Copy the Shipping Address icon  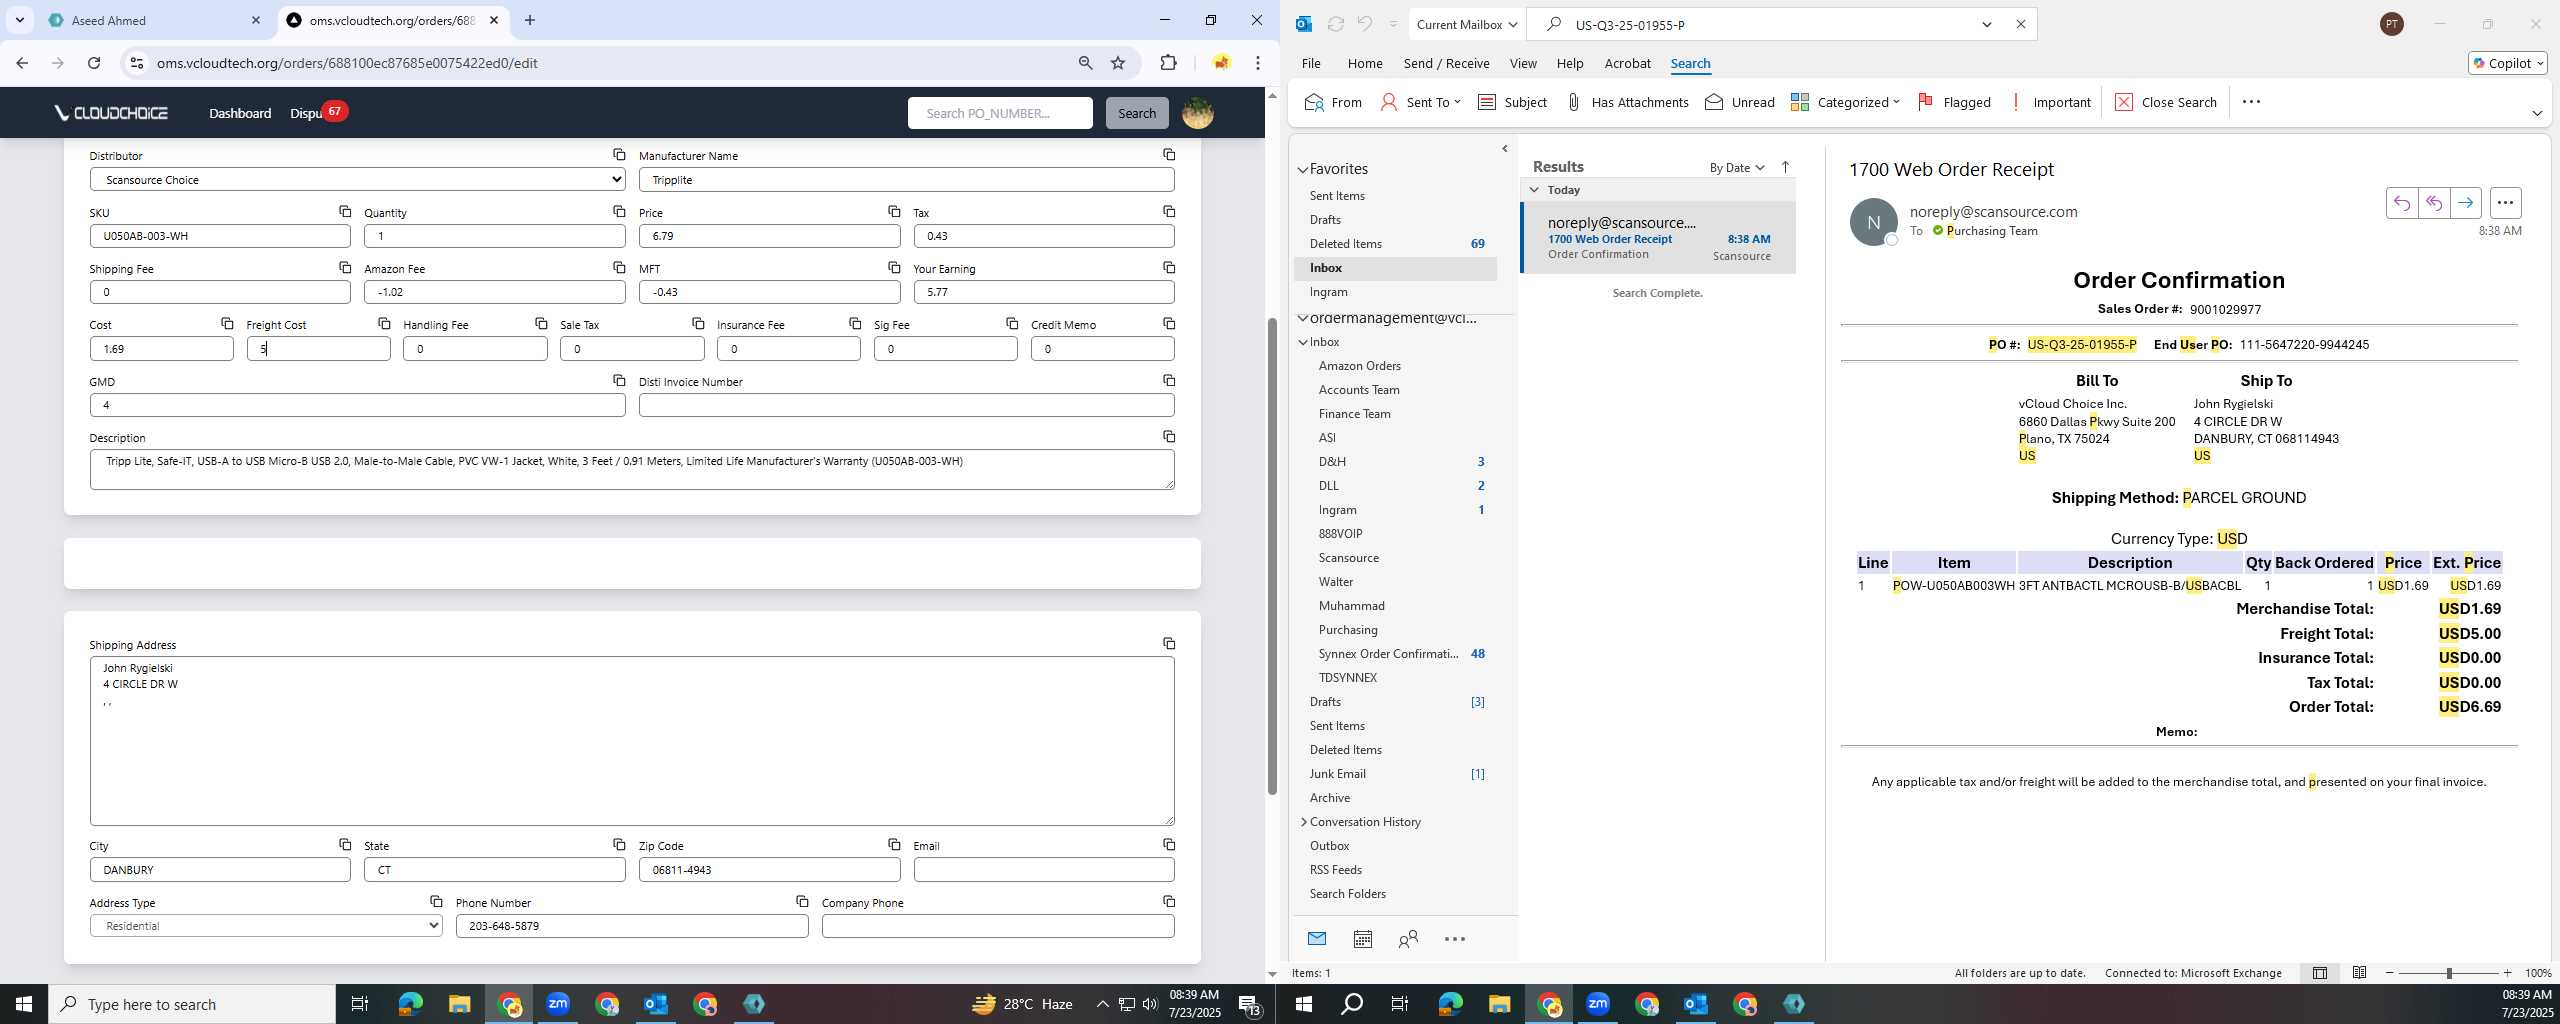pyautogui.click(x=1169, y=643)
